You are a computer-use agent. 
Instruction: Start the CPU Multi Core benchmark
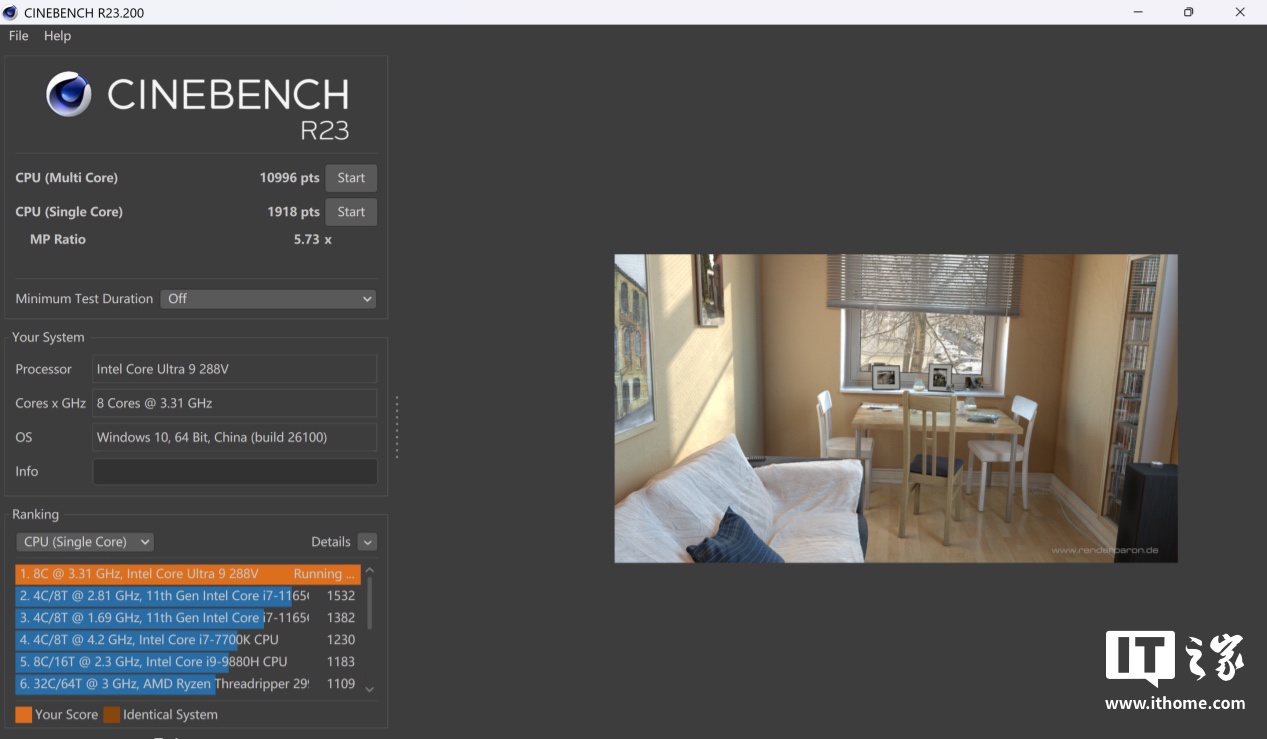351,178
